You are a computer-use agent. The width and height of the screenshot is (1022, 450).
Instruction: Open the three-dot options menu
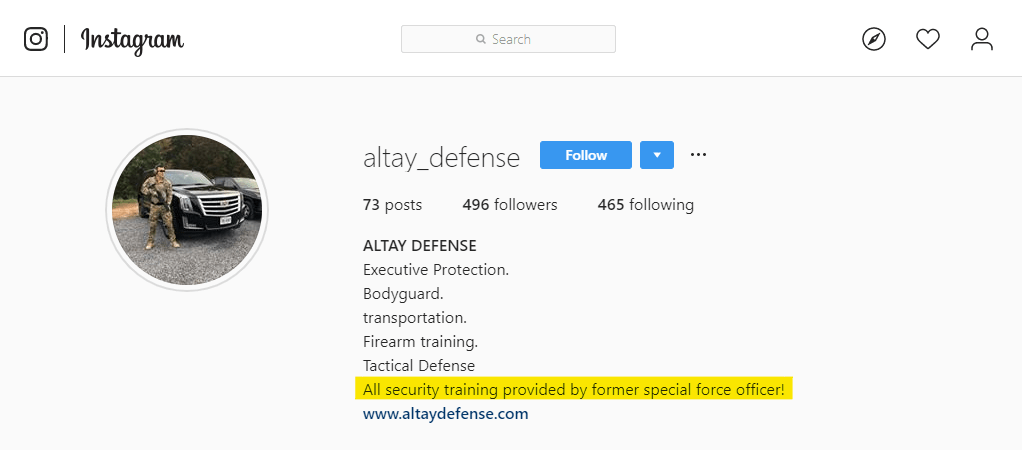[x=698, y=155]
